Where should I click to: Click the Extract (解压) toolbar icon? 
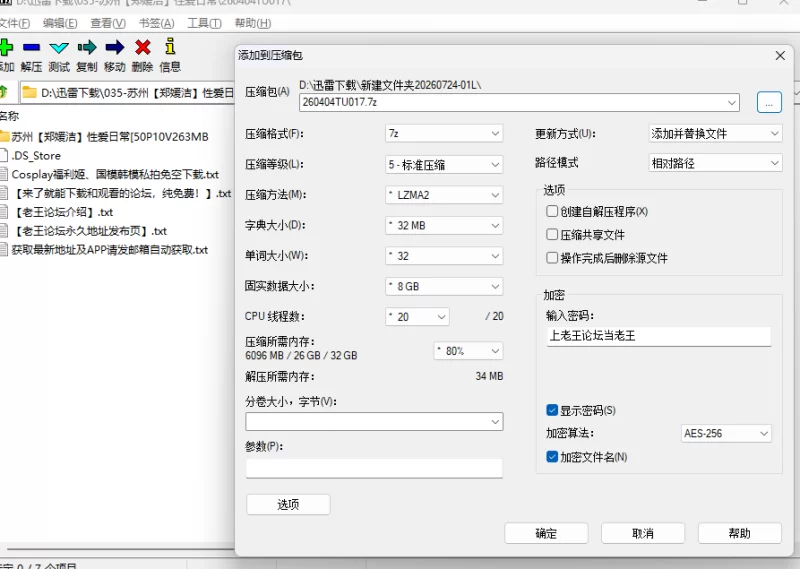[31, 47]
